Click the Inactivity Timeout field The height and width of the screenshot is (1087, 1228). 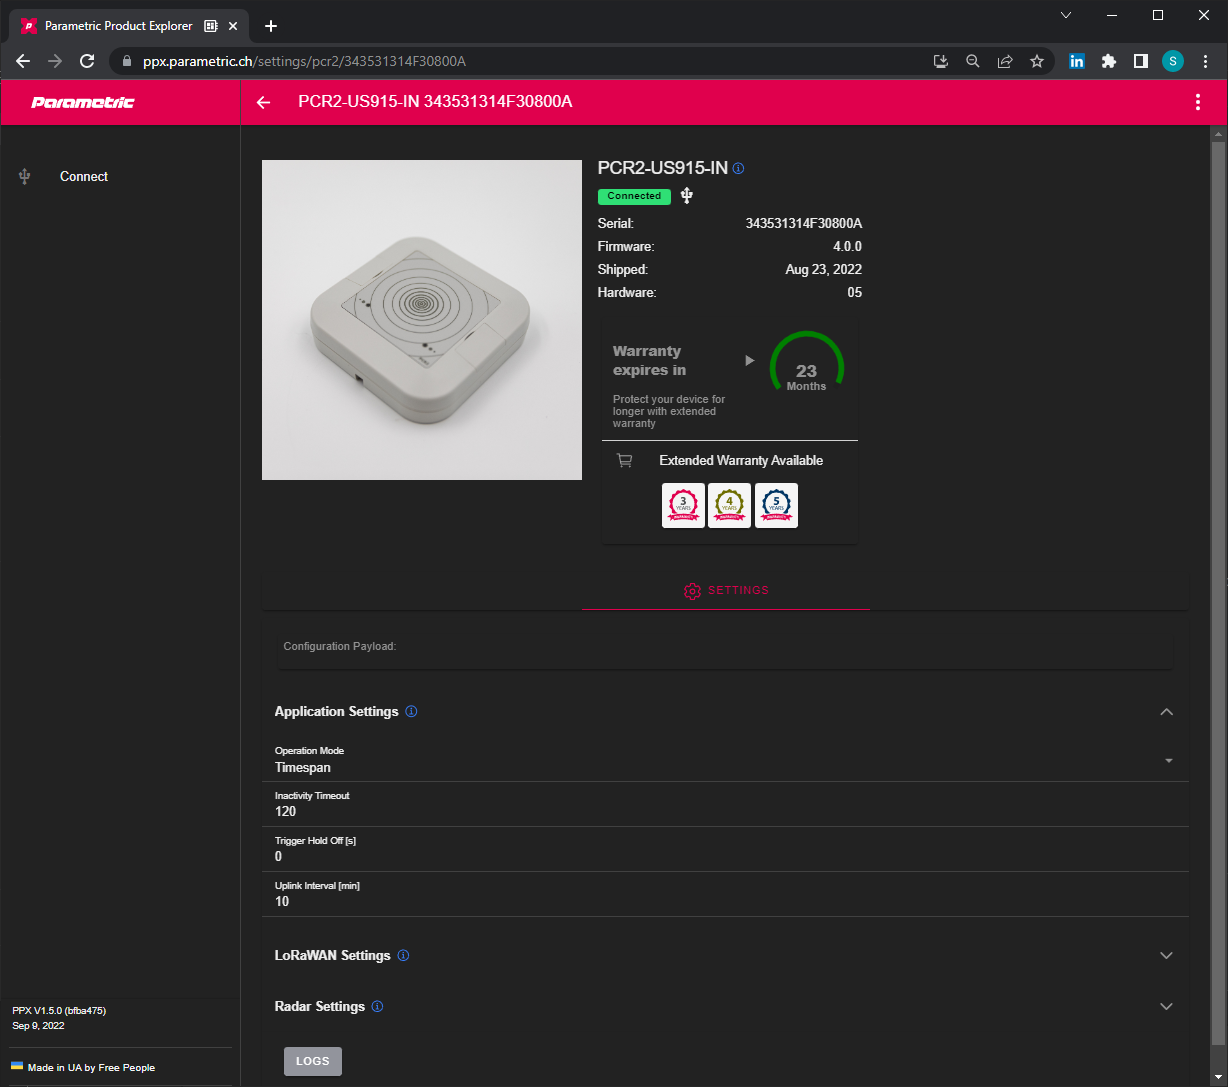[725, 811]
